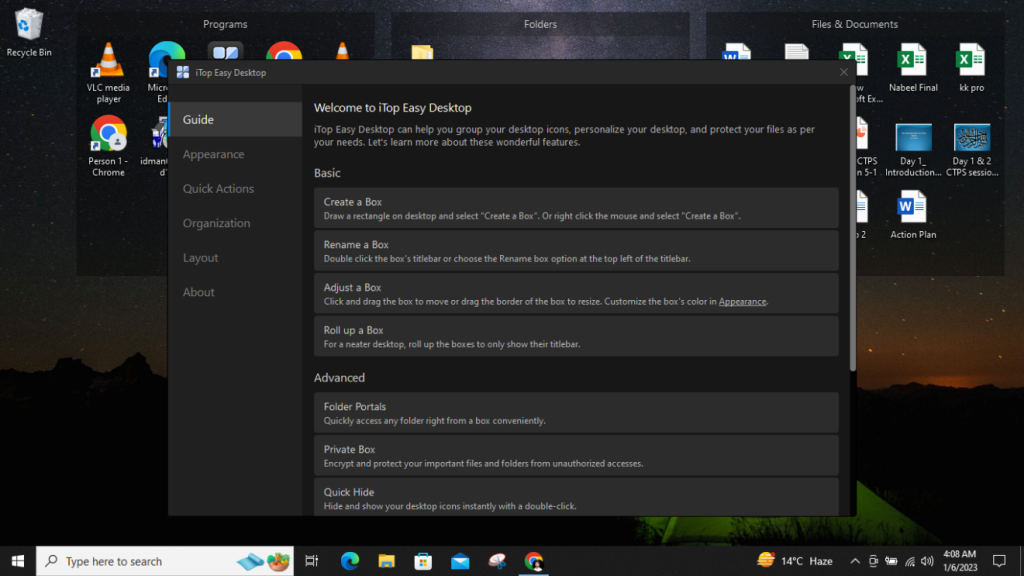
Task: Go to the Organization settings tab
Action: tap(216, 223)
